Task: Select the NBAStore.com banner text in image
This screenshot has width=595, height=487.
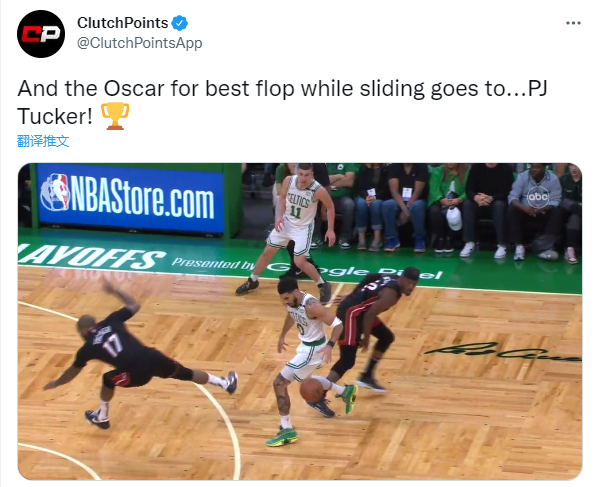Action: 142,198
